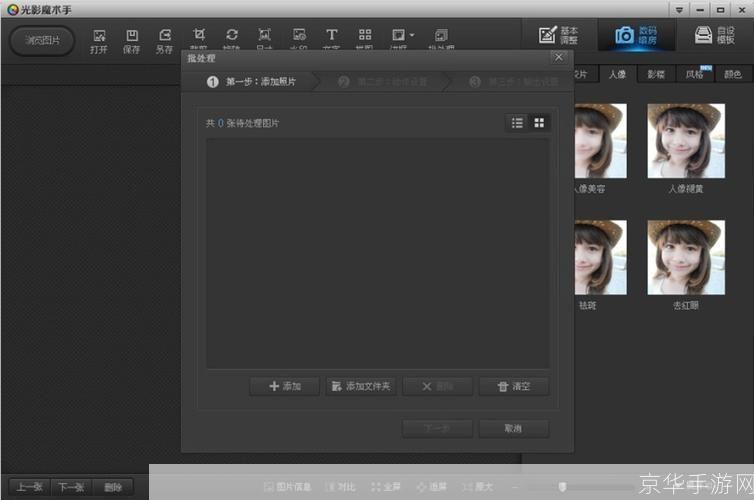Select the 影楼 effects sub-tab
Viewport: 754px width, 500px height.
click(x=656, y=74)
